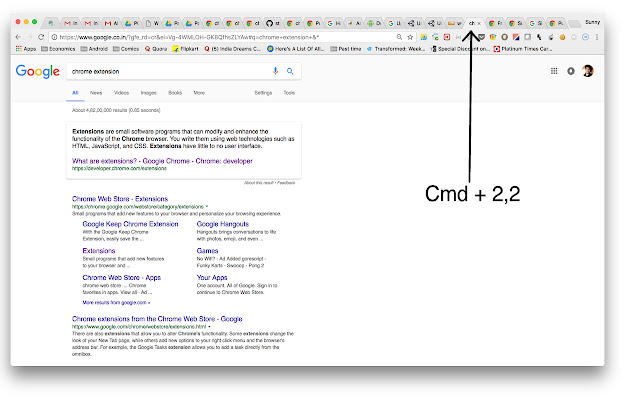Open 'Chrome extensions from the Chrome Web Store' result
The height and width of the screenshot is (400, 640).
[157, 319]
